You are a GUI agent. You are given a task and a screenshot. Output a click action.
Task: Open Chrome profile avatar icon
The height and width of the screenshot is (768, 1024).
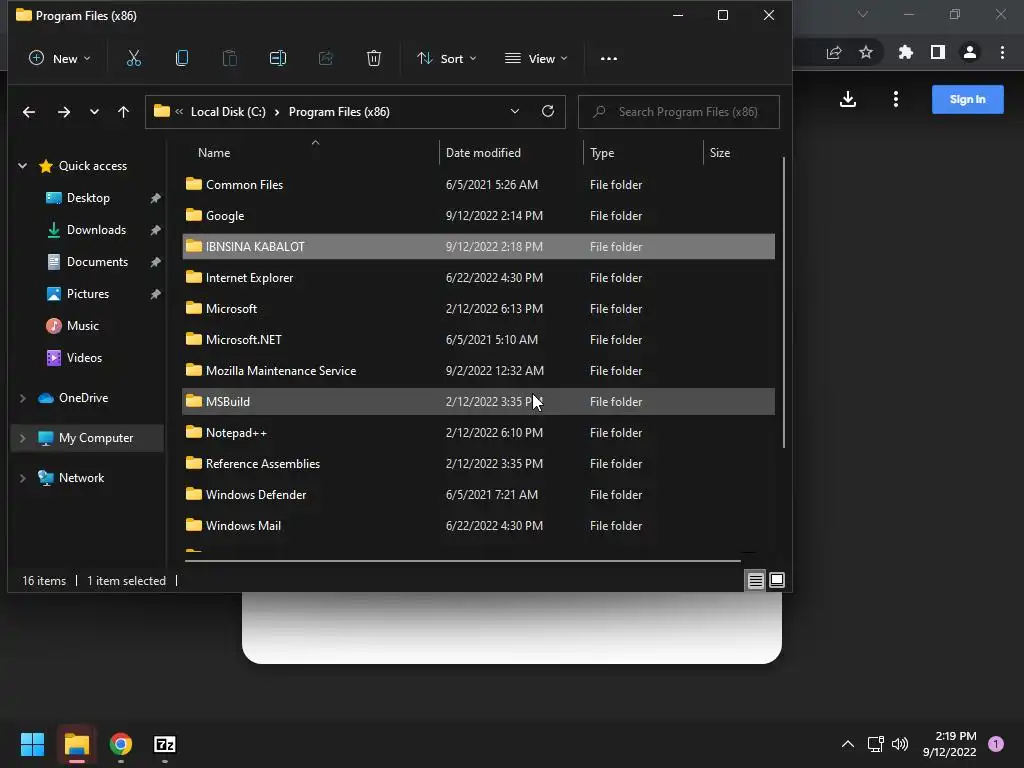(x=970, y=52)
